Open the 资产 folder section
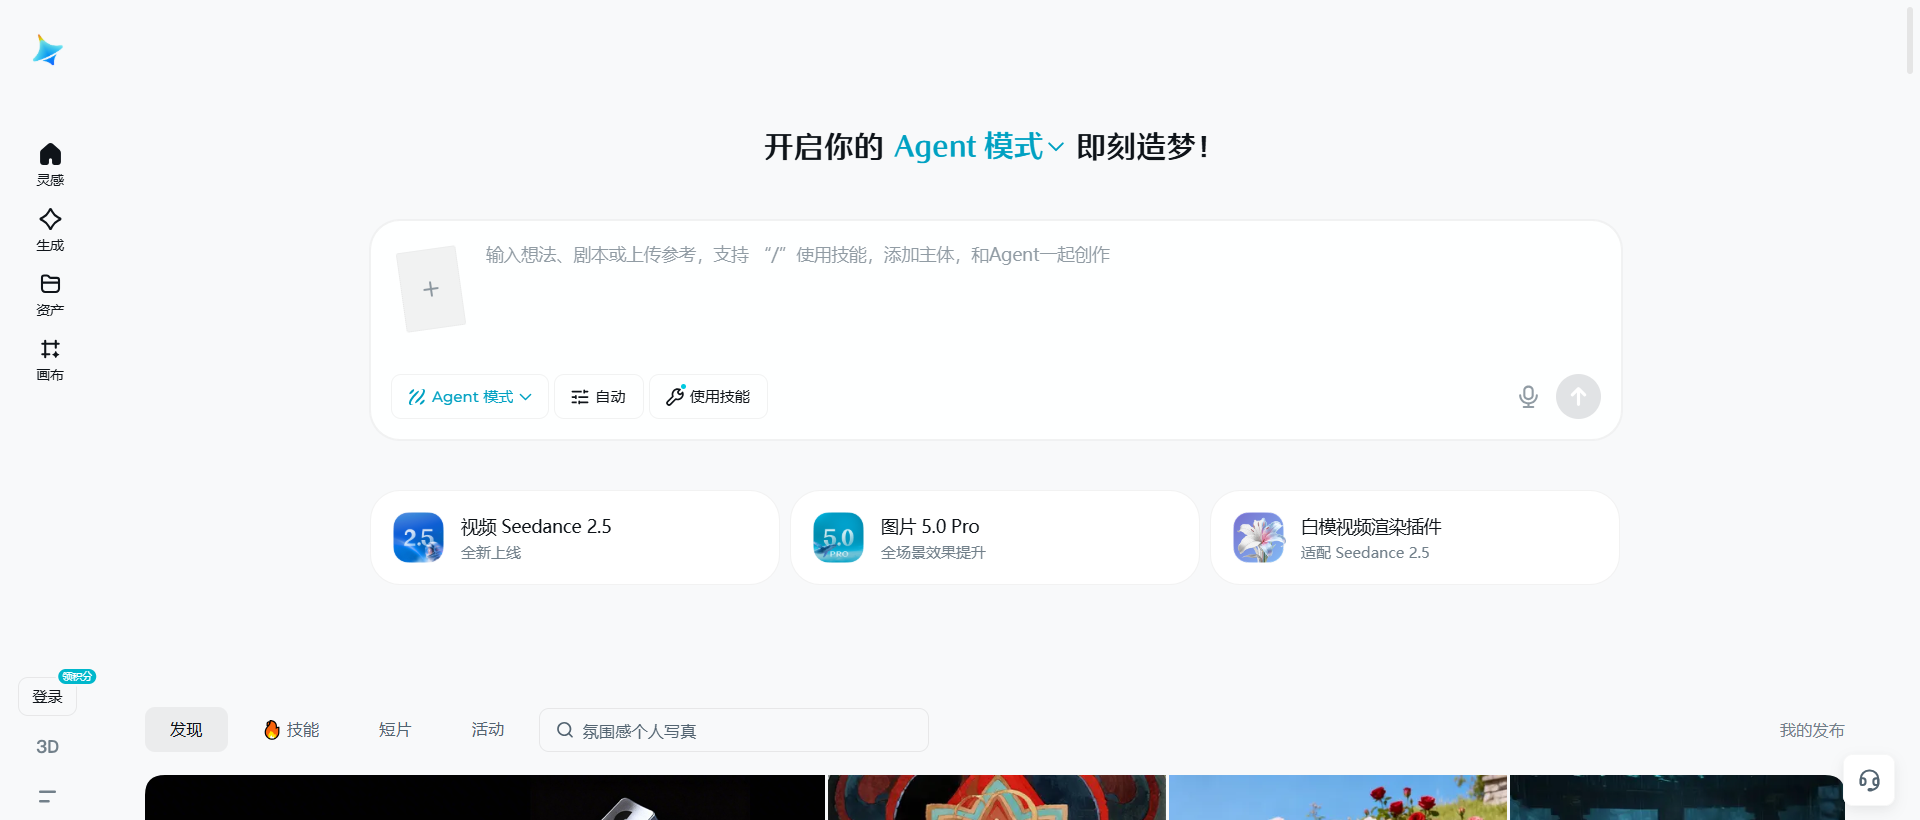The image size is (1920, 820). [50, 295]
